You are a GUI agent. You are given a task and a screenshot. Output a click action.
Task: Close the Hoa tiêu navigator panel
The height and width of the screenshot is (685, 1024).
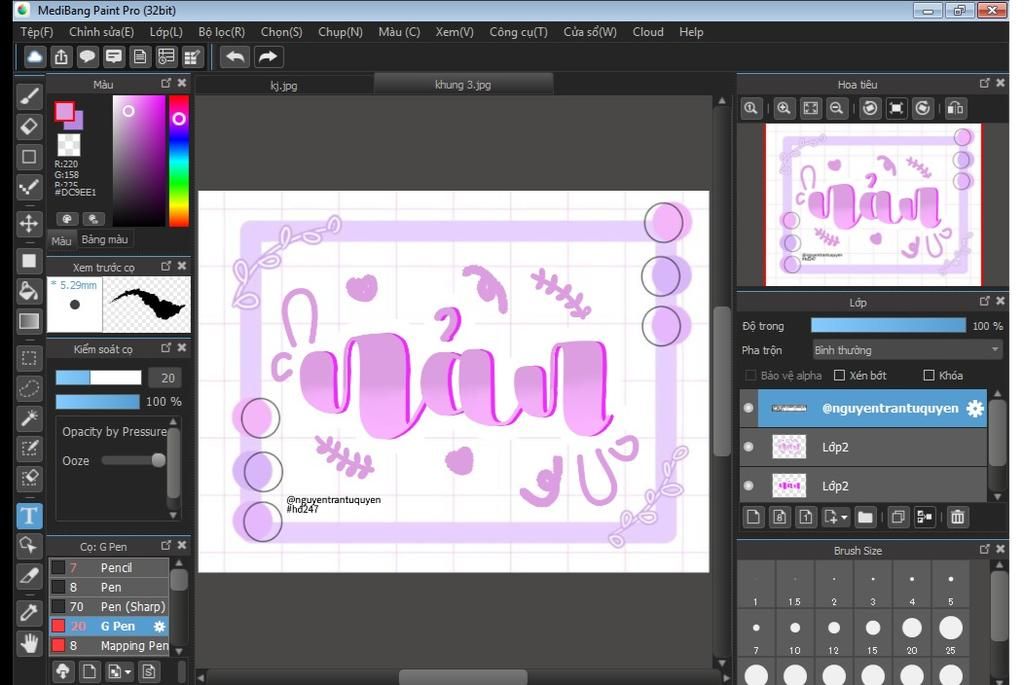tap(1000, 84)
